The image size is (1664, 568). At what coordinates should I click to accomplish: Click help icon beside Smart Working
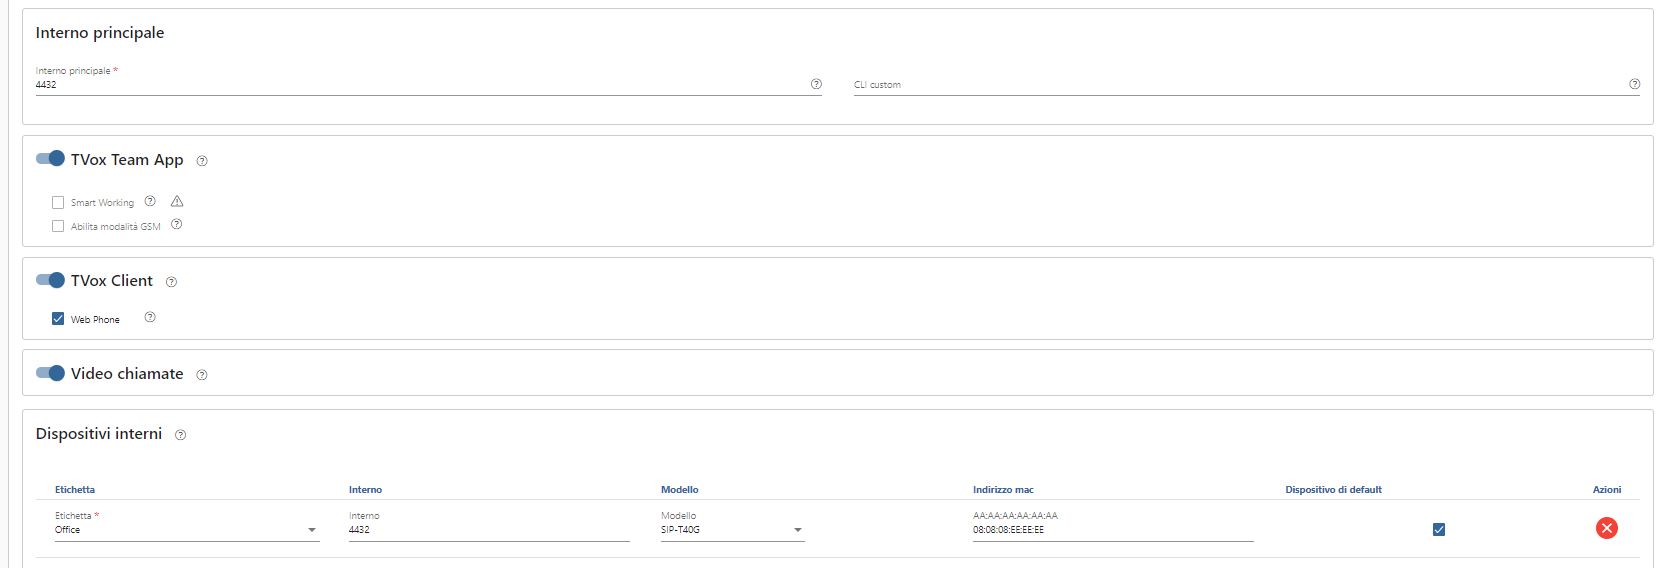pyautogui.click(x=150, y=201)
